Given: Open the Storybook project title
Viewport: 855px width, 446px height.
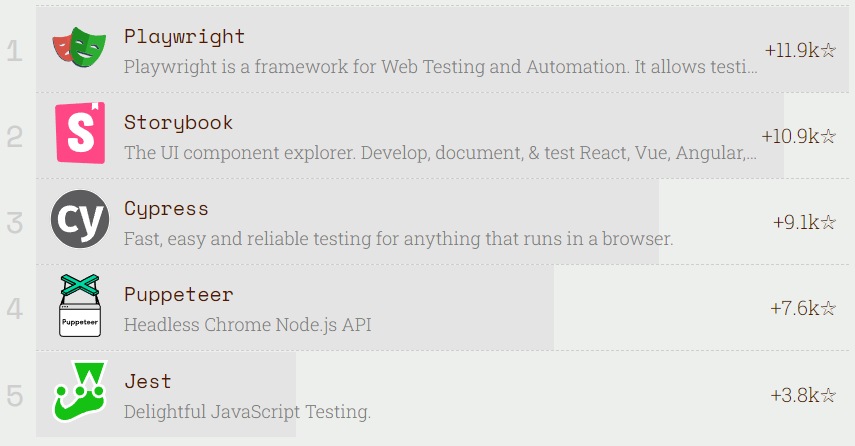Looking at the screenshot, I should click(178, 123).
